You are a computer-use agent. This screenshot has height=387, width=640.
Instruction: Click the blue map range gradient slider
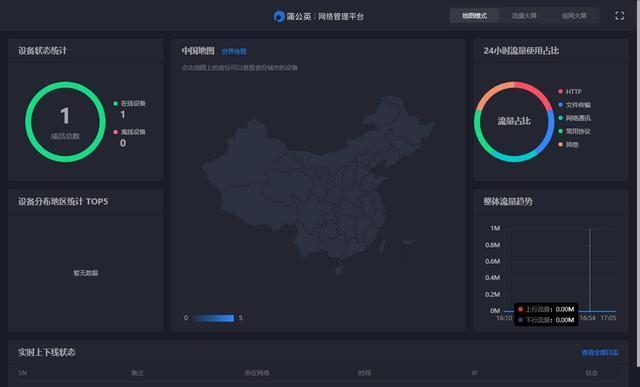click(213, 318)
